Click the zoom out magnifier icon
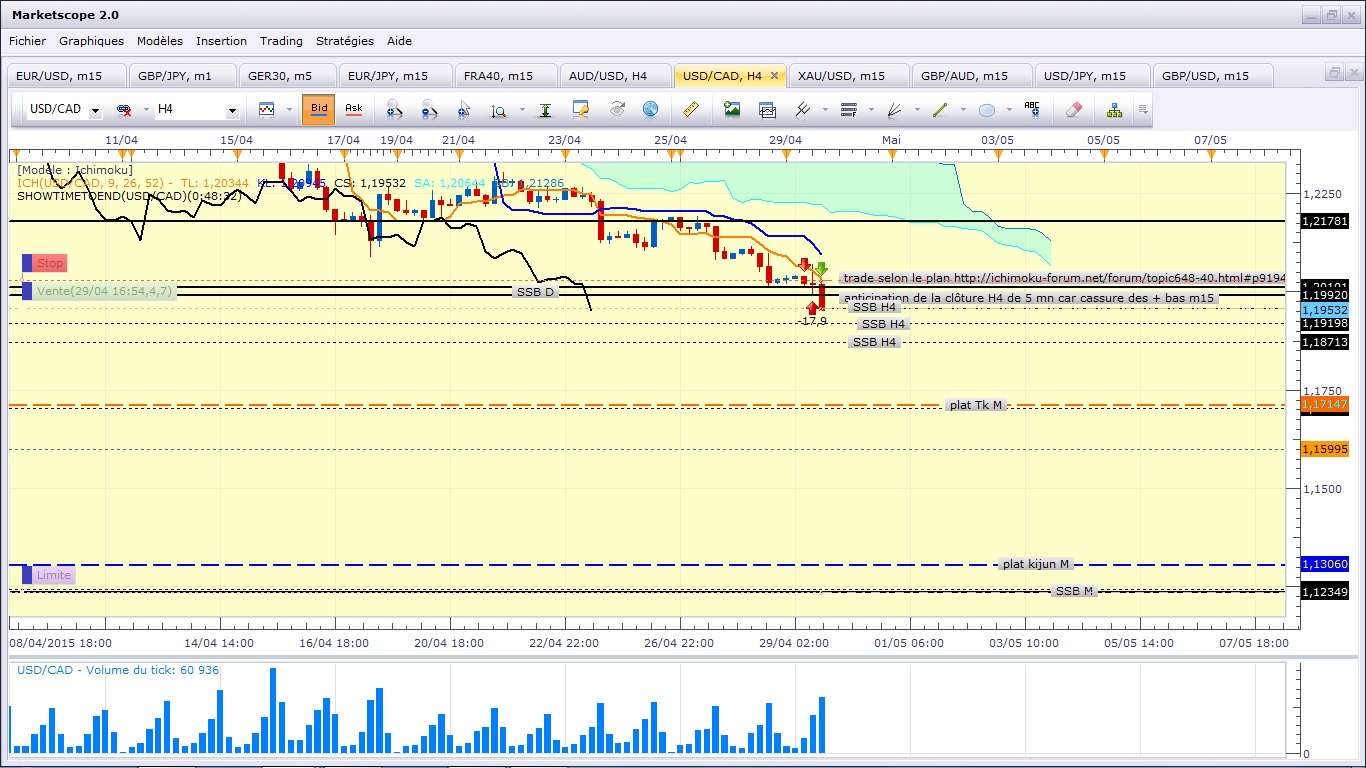The height and width of the screenshot is (768, 1366). [x=428, y=109]
